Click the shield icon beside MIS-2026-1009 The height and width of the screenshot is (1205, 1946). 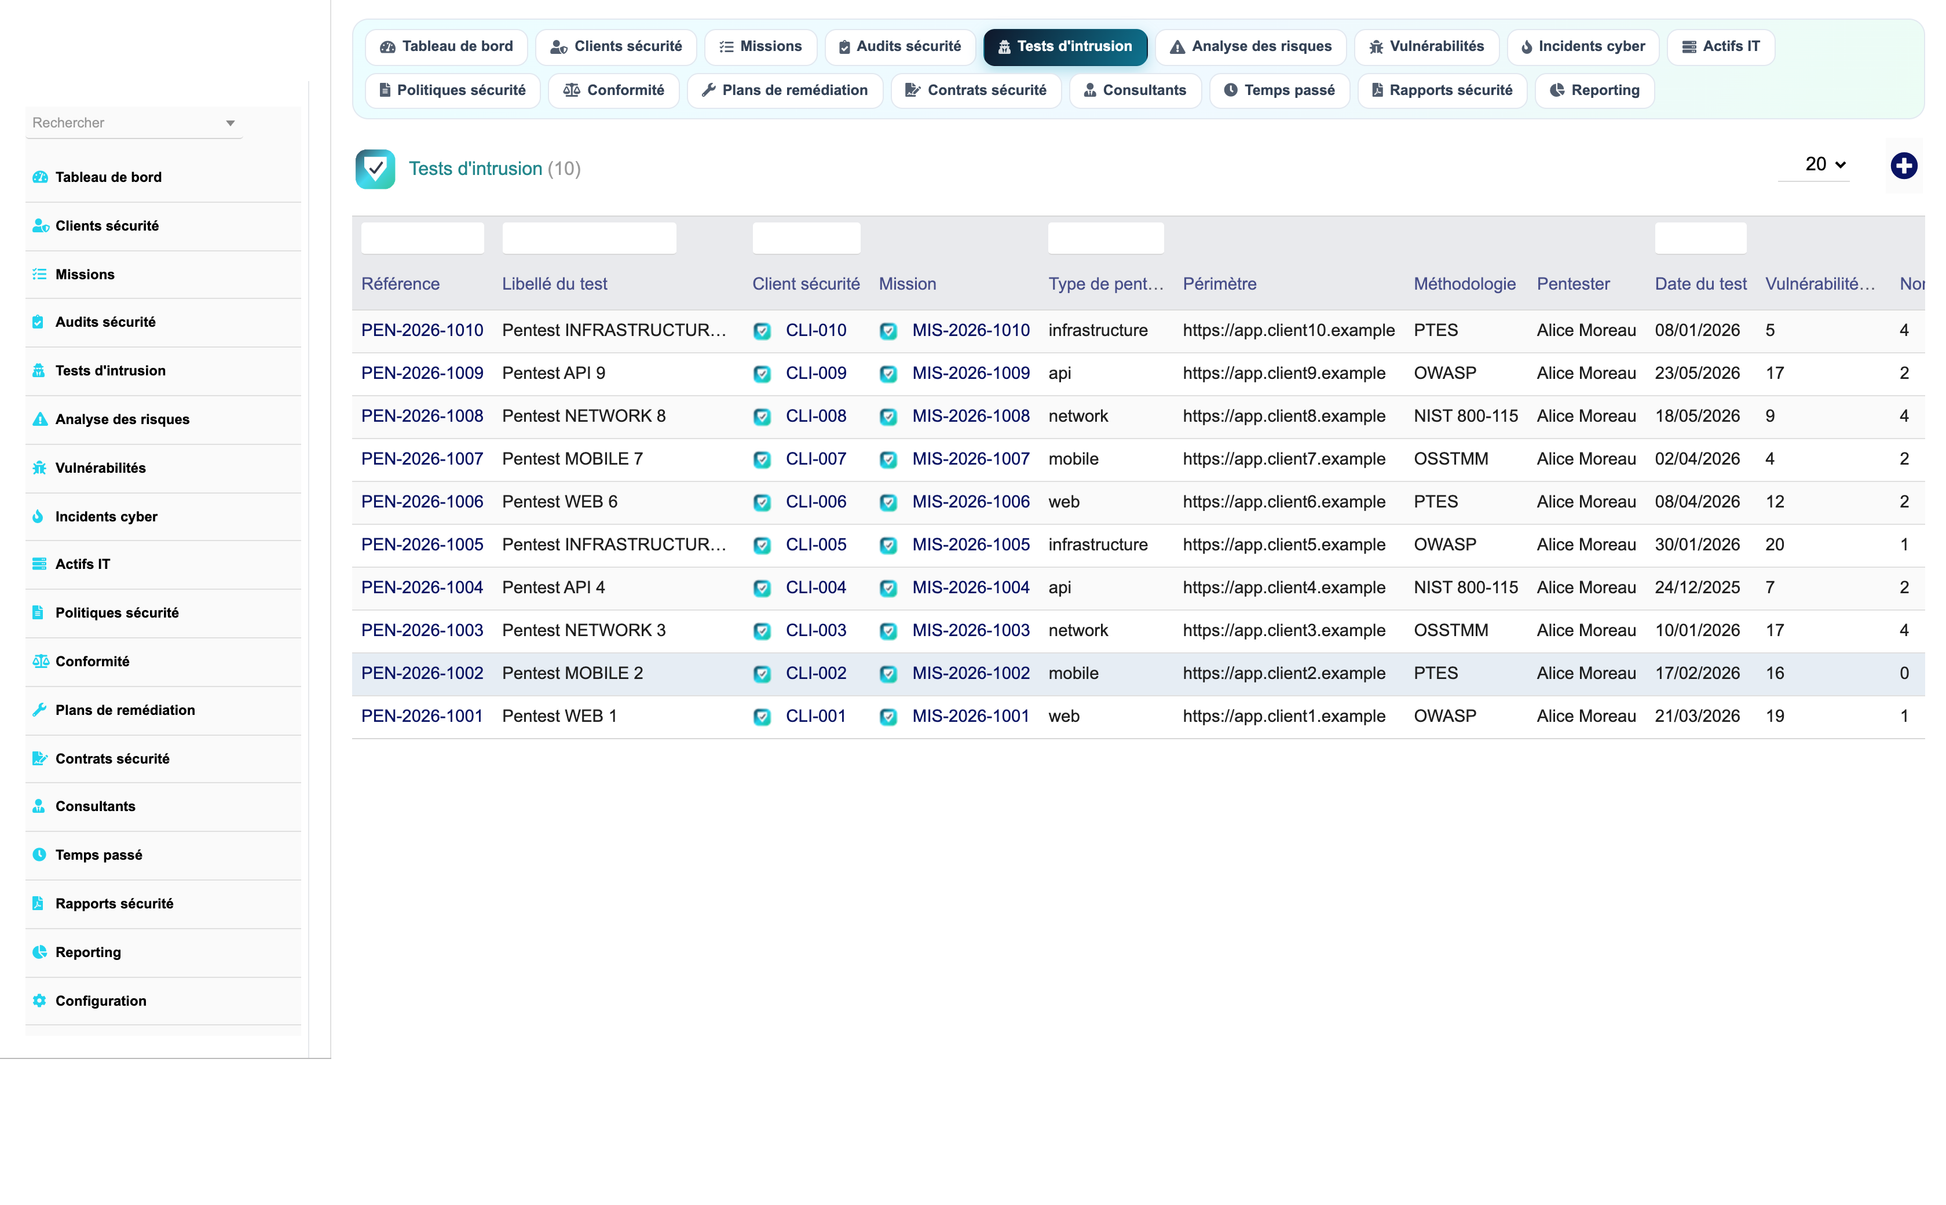(888, 374)
